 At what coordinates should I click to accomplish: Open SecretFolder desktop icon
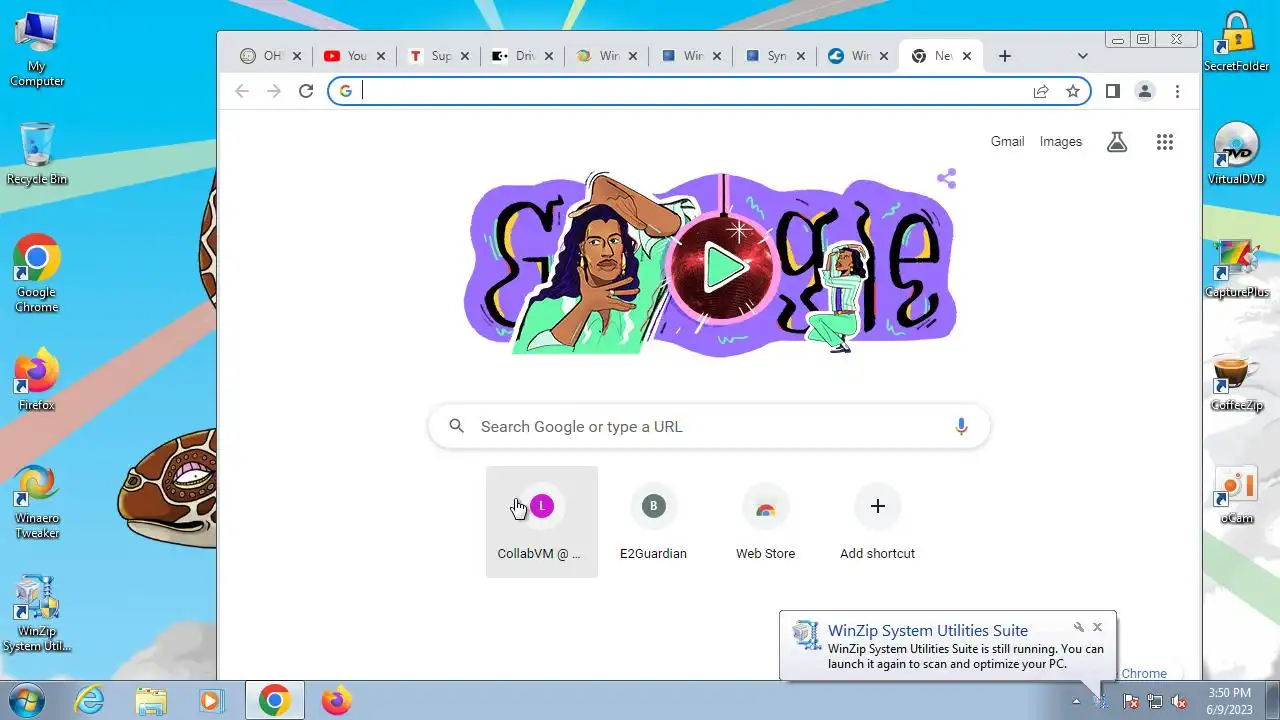1237,42
